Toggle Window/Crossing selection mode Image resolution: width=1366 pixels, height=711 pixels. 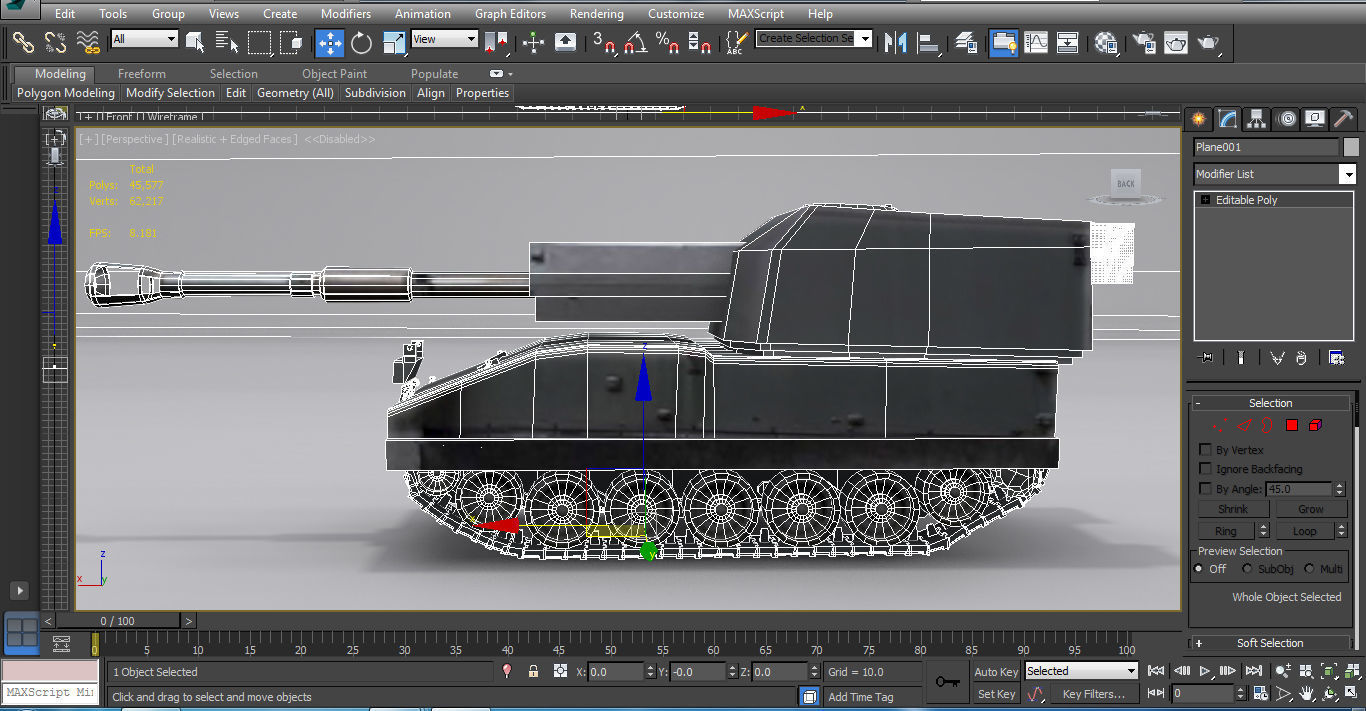coord(291,42)
